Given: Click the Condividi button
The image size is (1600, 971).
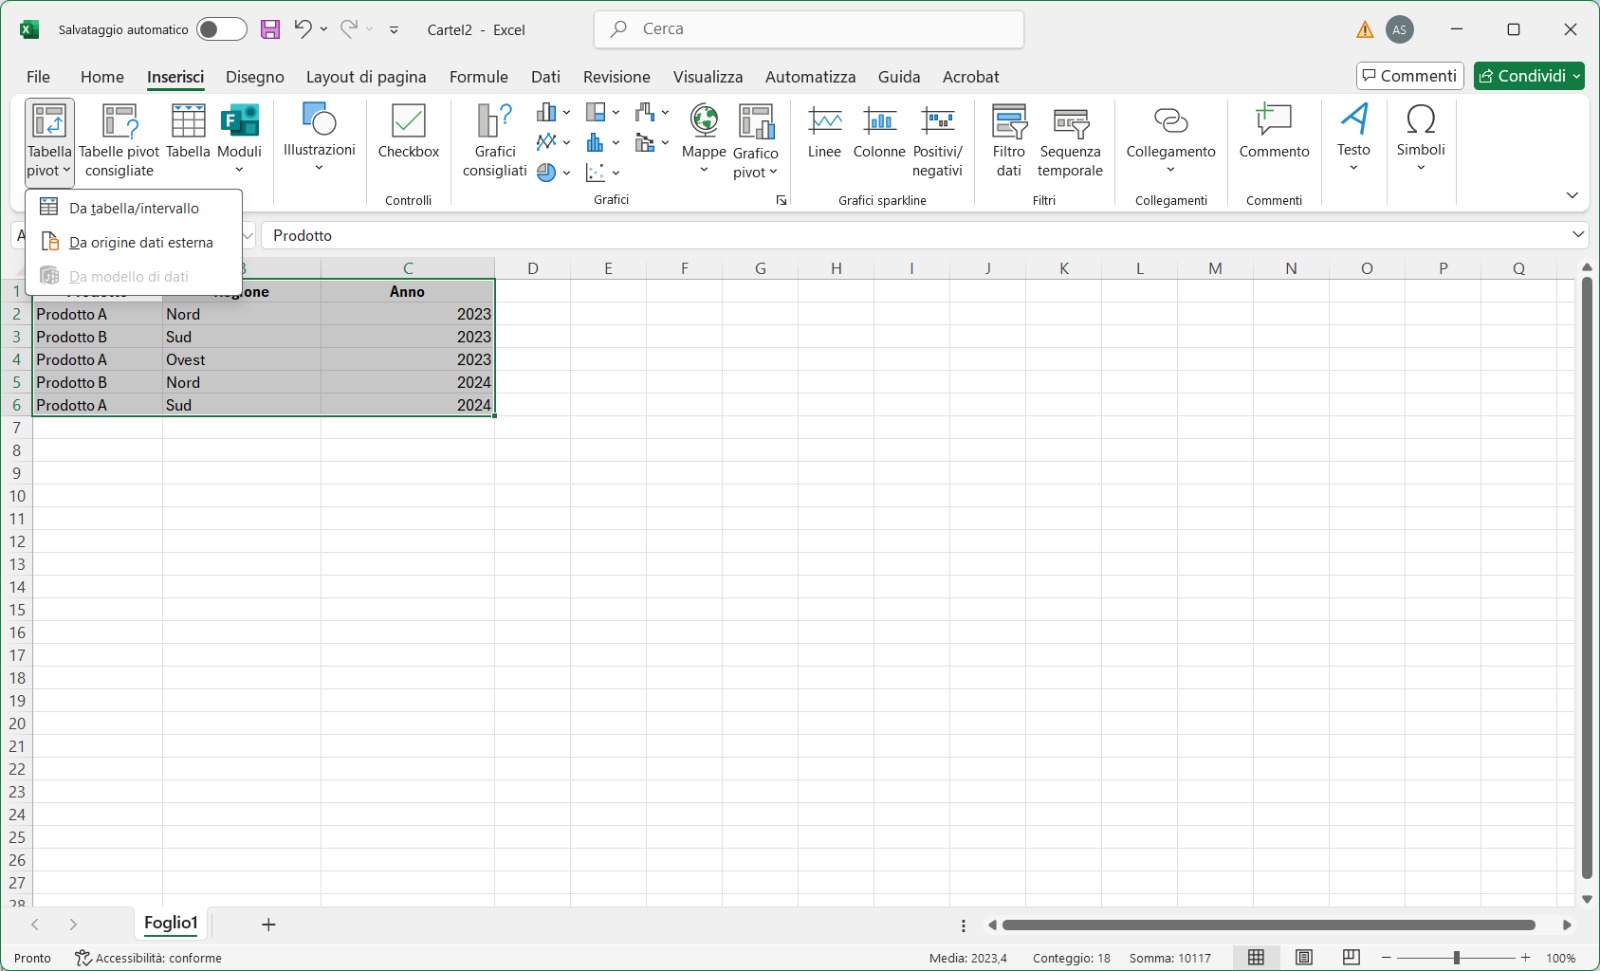Looking at the screenshot, I should pyautogui.click(x=1521, y=76).
